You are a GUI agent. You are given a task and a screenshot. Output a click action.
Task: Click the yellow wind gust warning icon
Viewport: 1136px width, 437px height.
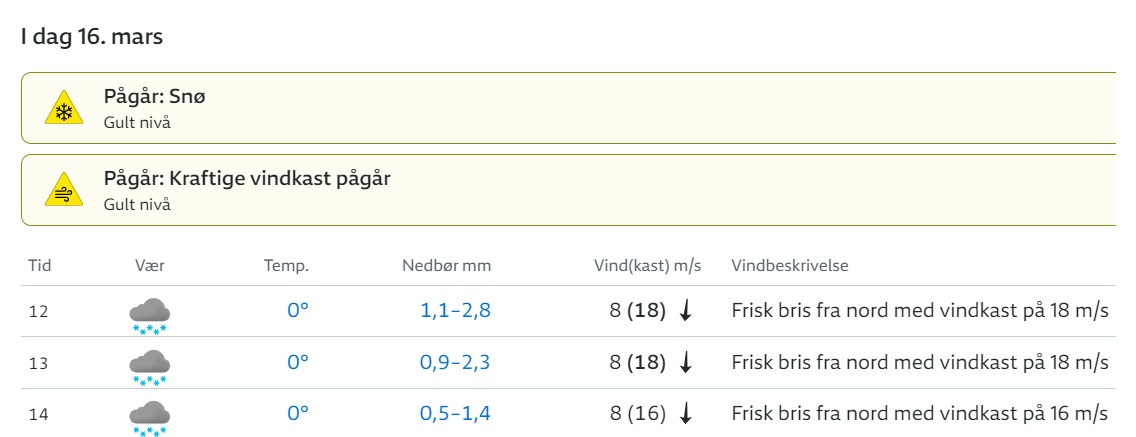tap(64, 190)
